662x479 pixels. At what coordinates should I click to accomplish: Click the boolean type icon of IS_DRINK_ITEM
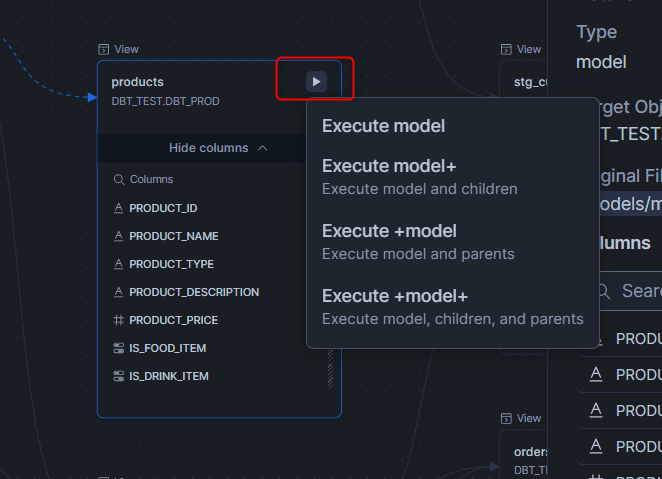pyautogui.click(x=119, y=376)
